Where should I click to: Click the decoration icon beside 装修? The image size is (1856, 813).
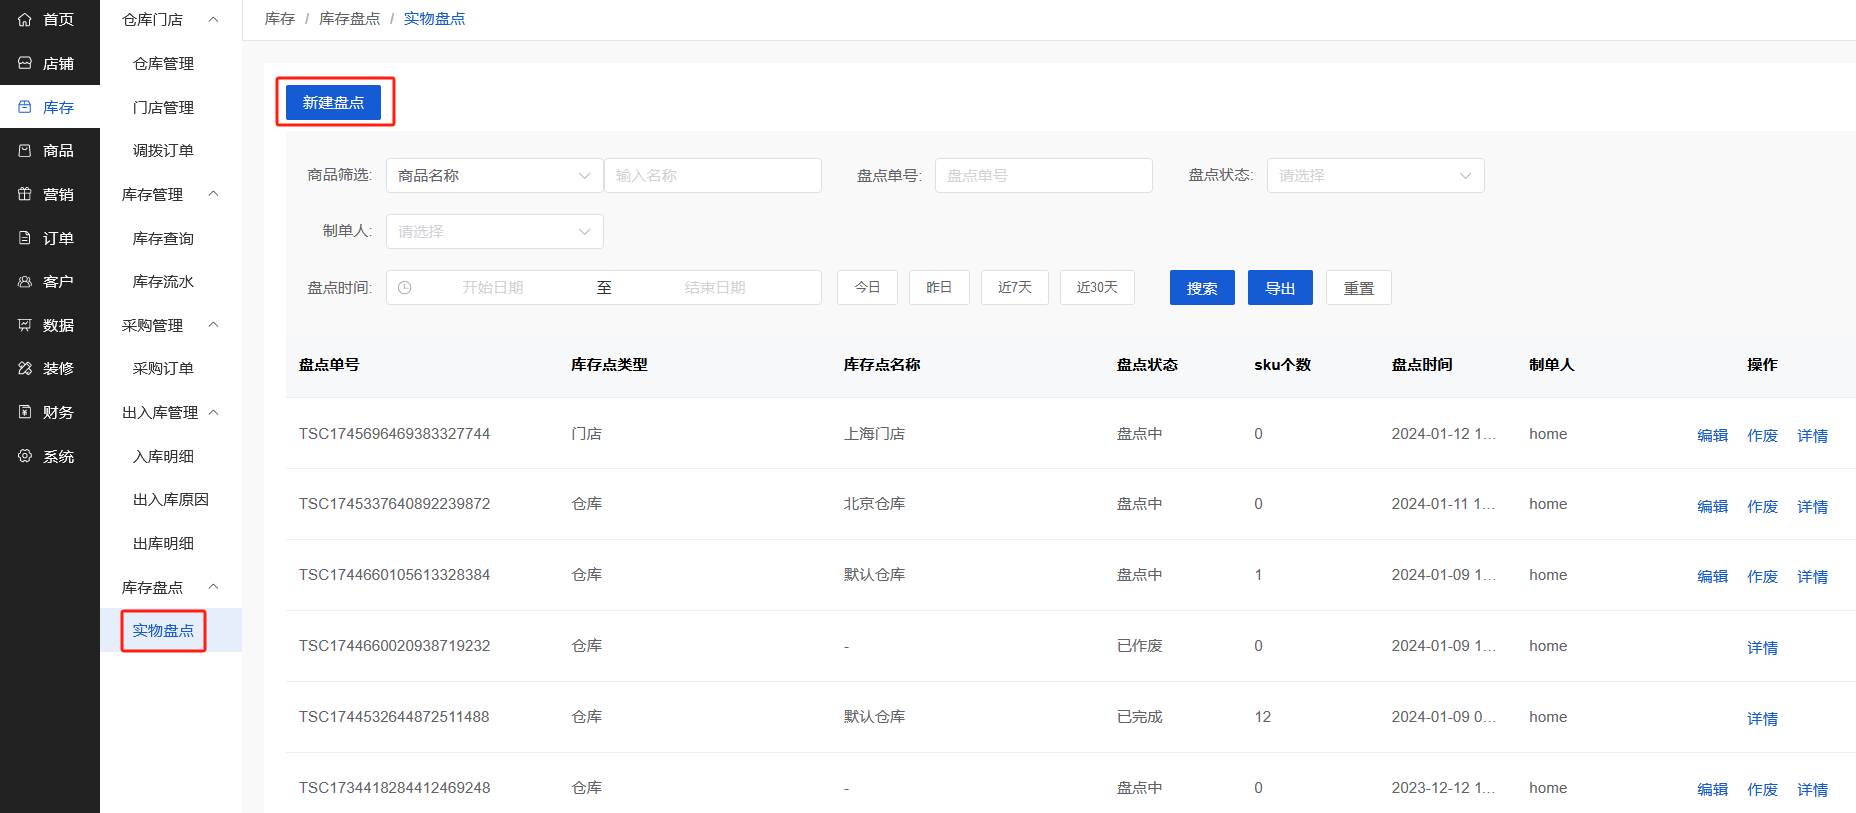coord(25,368)
